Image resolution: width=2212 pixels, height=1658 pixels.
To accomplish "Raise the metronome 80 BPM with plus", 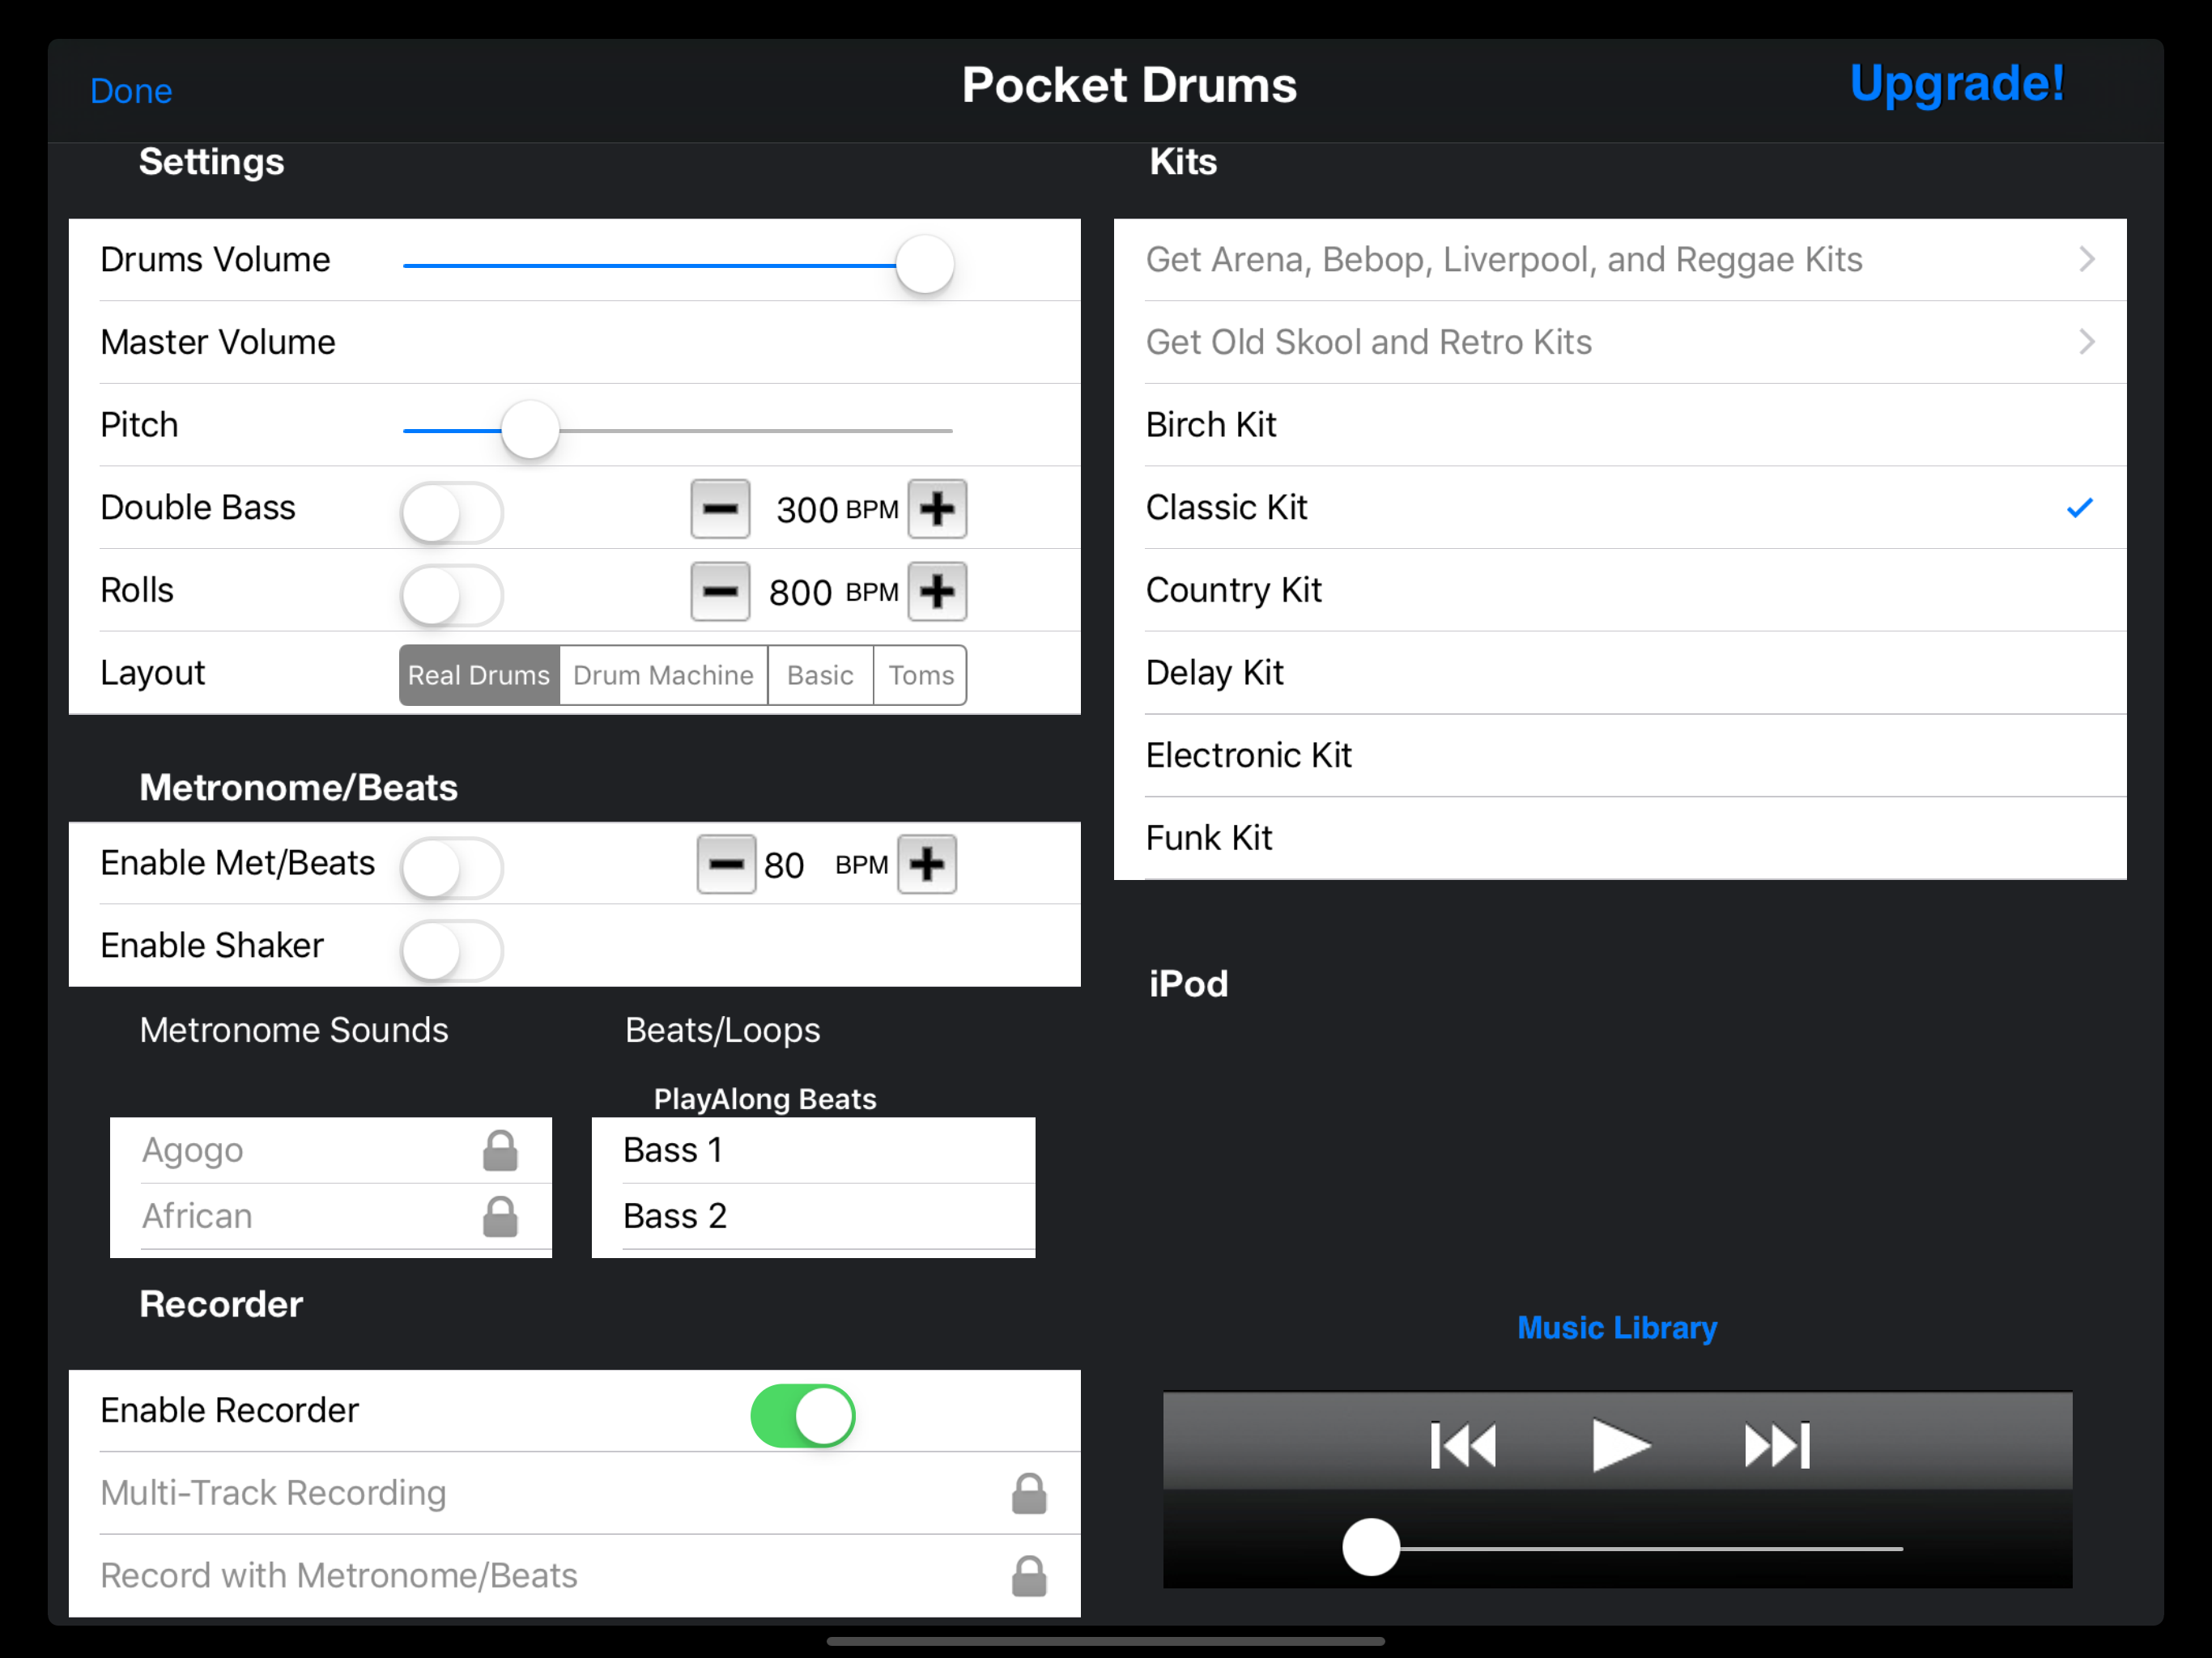I will point(927,864).
